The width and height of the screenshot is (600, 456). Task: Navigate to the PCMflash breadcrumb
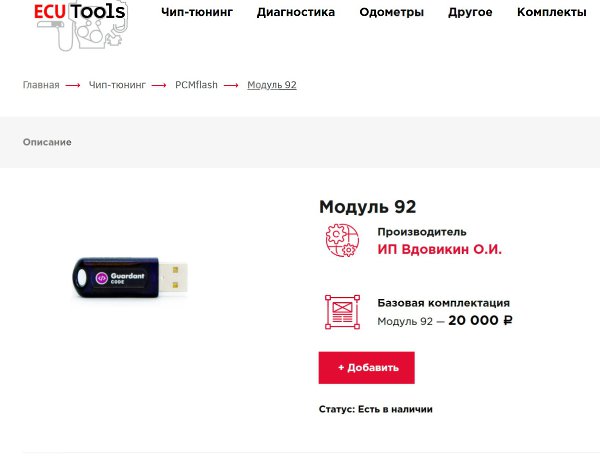click(195, 85)
